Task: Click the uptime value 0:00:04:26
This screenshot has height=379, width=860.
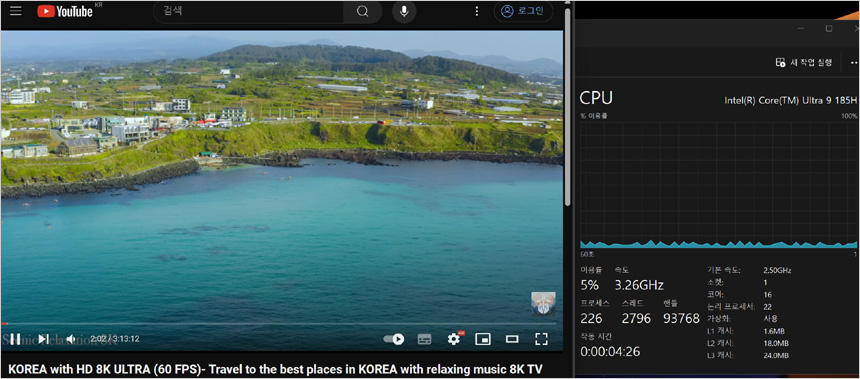Action: (610, 352)
